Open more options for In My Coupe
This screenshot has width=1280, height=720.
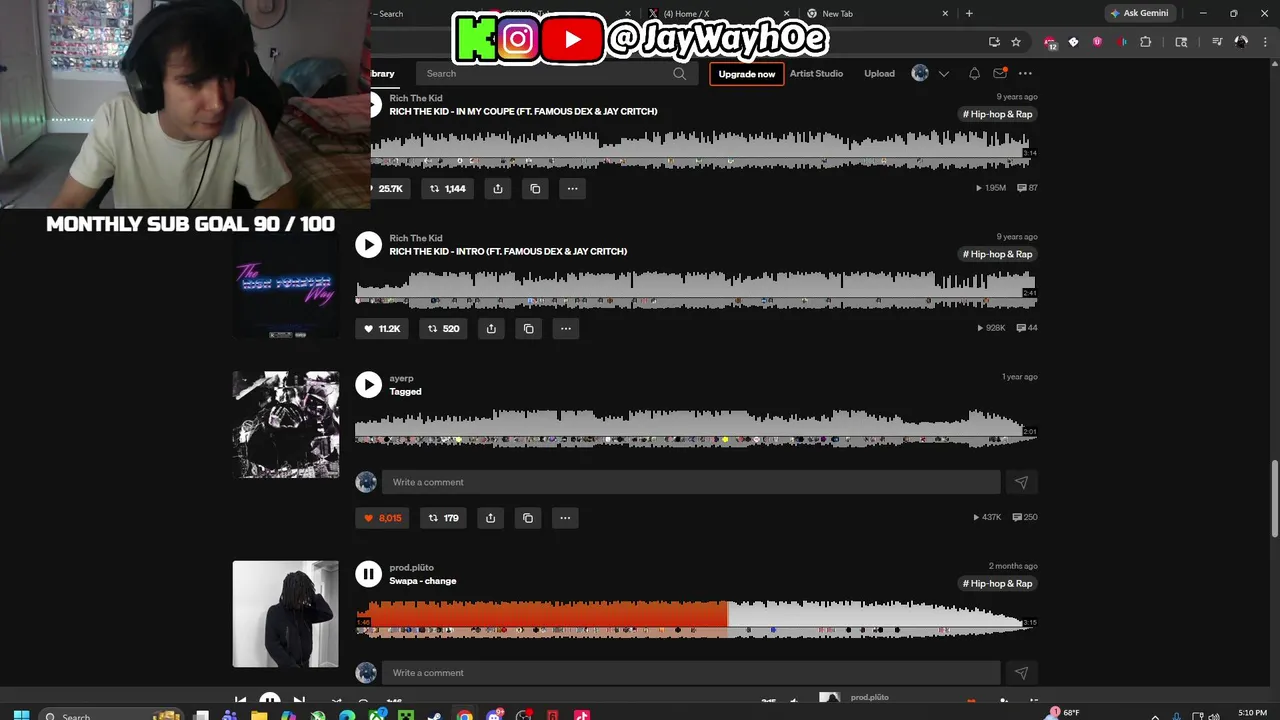573,188
